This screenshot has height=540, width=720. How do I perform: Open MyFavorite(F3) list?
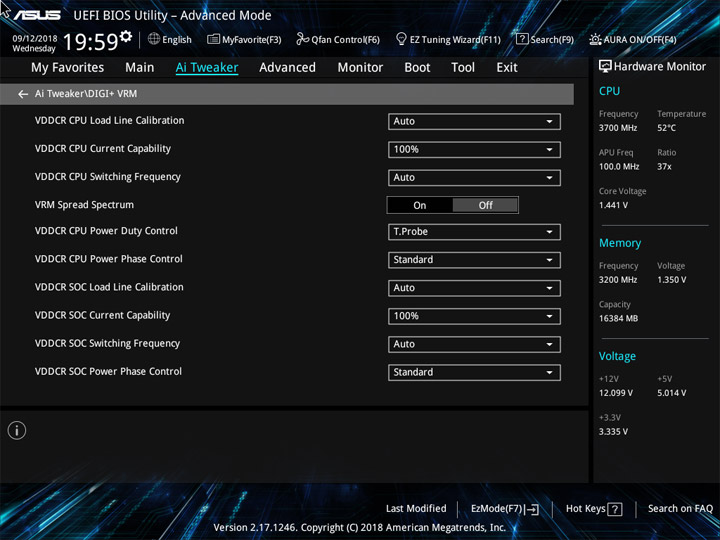tap(244, 39)
